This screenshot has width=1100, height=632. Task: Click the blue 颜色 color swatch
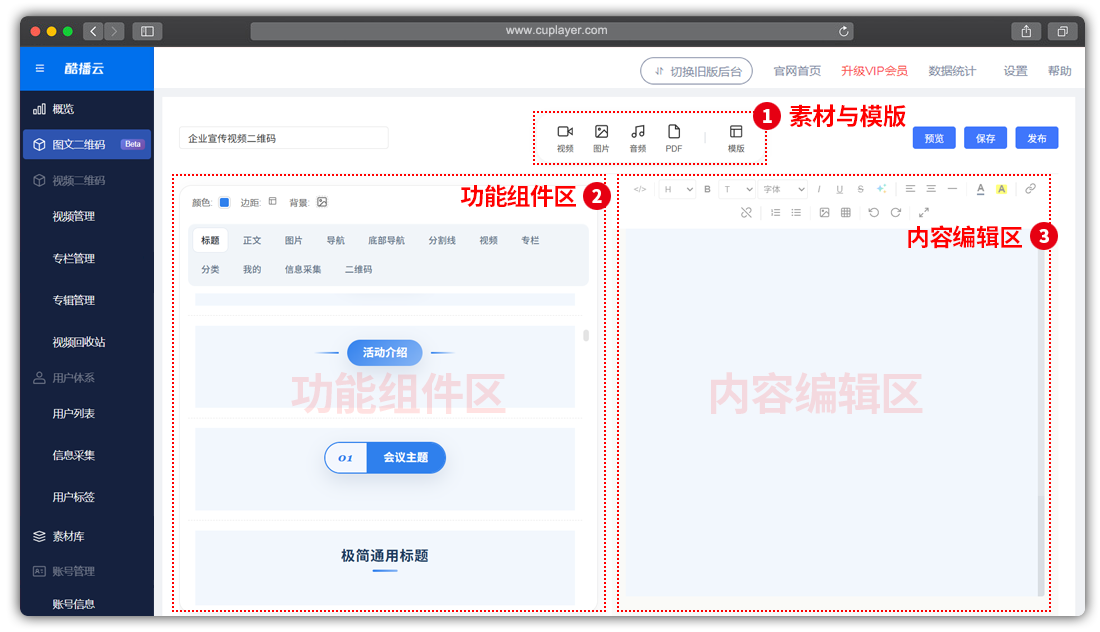point(224,202)
